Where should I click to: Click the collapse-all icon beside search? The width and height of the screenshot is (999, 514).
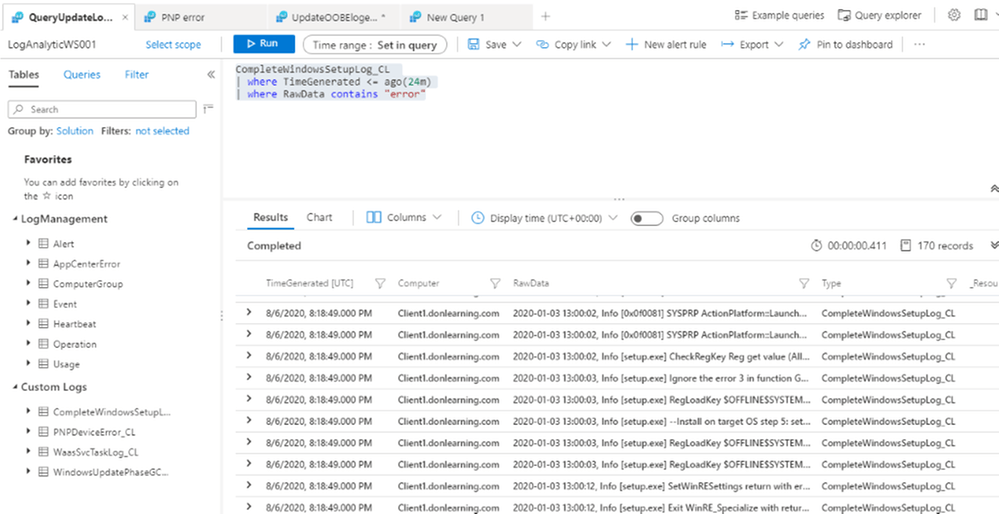[208, 109]
